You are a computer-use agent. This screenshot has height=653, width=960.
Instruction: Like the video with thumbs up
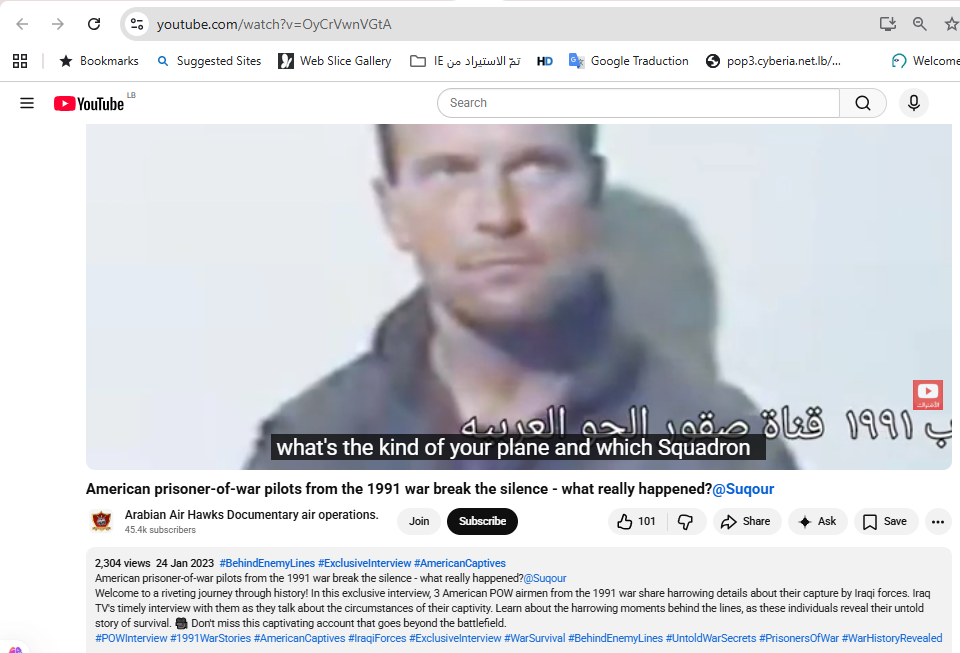pos(636,521)
